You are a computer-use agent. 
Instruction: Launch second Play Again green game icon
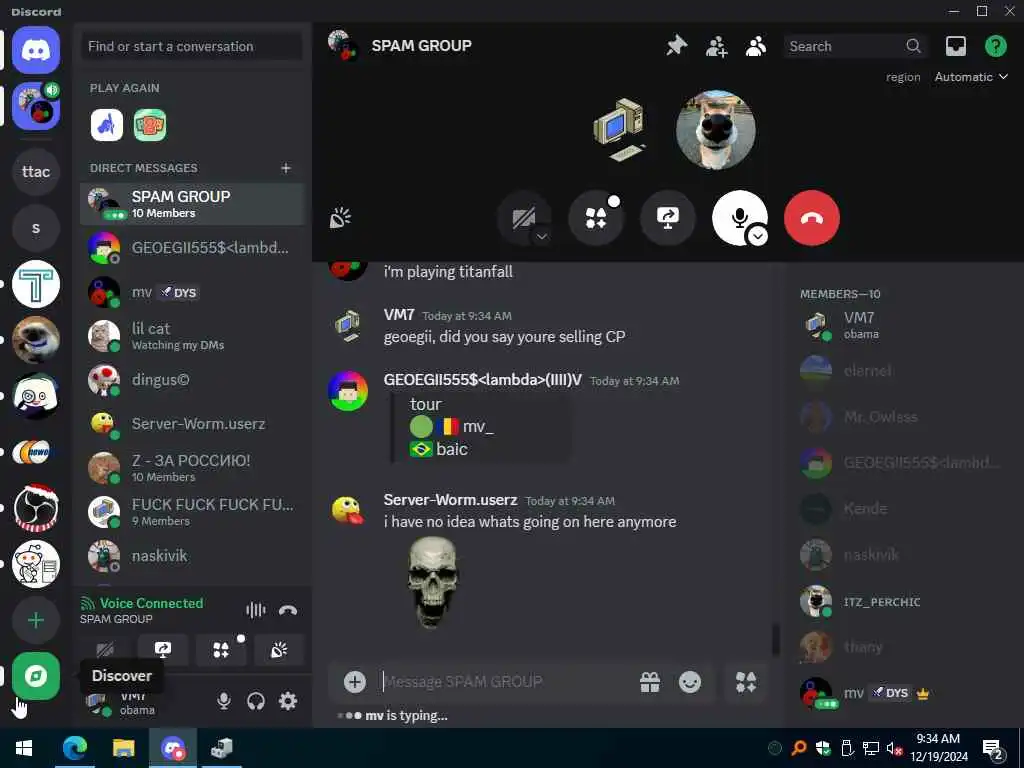click(150, 125)
